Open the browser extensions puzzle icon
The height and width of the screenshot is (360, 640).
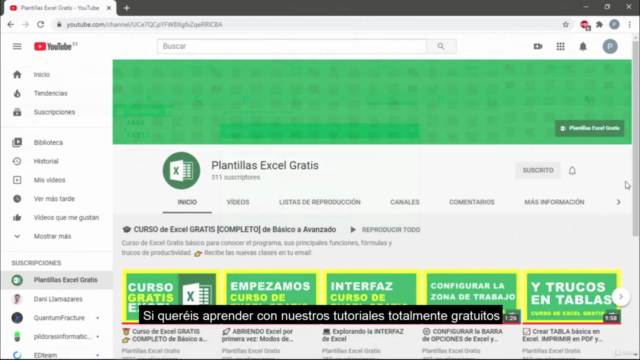coord(599,24)
